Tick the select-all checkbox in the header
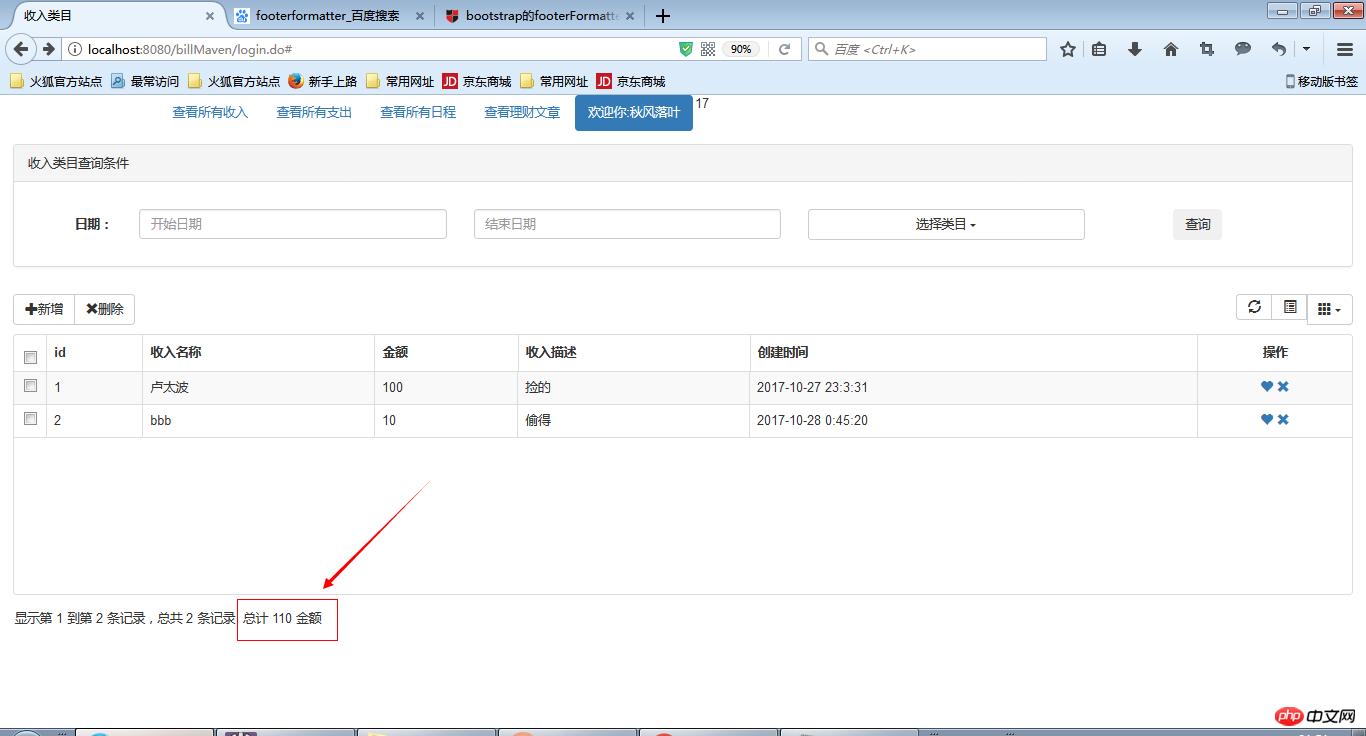 30,357
